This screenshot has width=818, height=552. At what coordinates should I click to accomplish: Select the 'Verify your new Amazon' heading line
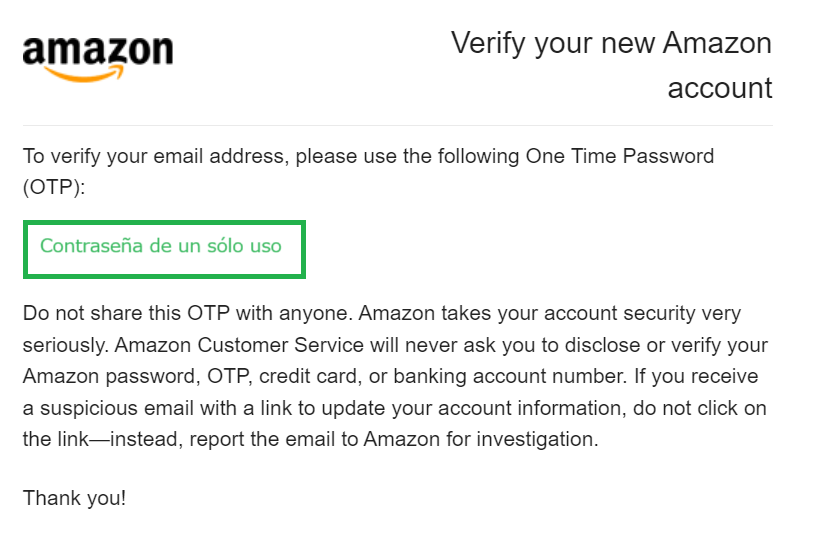click(x=611, y=43)
